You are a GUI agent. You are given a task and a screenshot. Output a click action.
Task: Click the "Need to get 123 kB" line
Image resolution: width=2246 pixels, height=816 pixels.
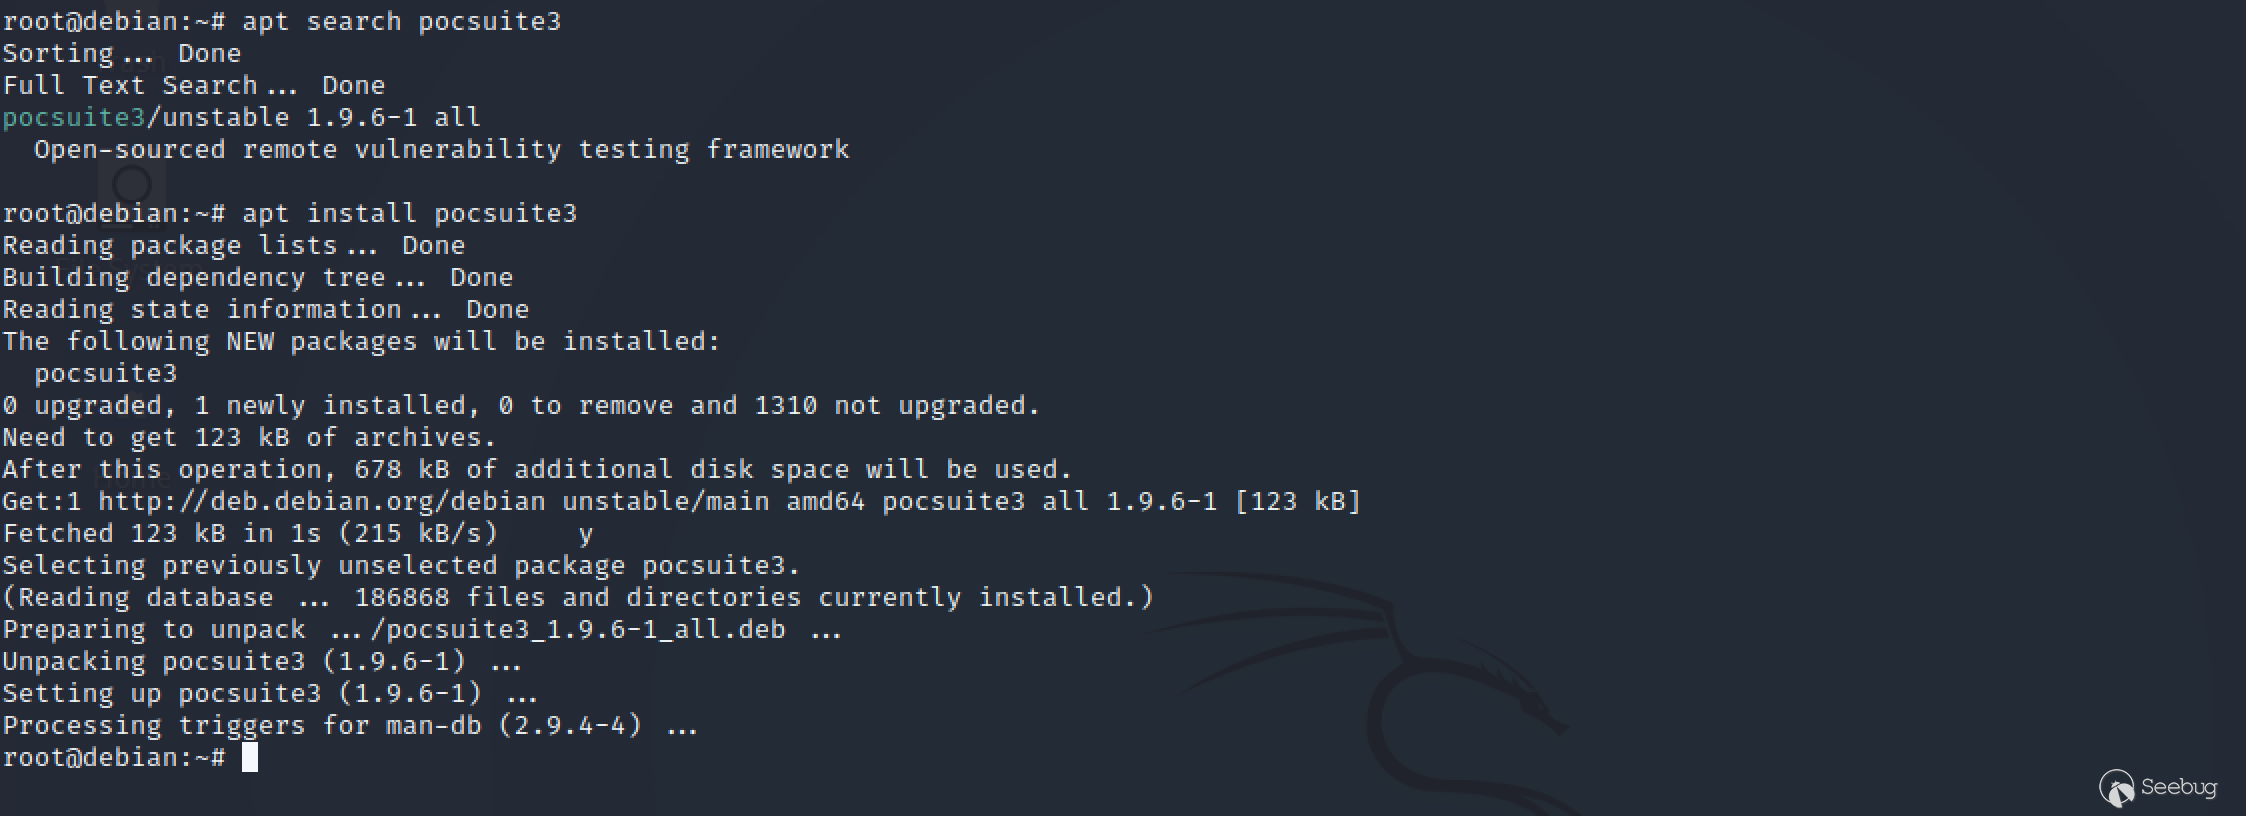[249, 438]
